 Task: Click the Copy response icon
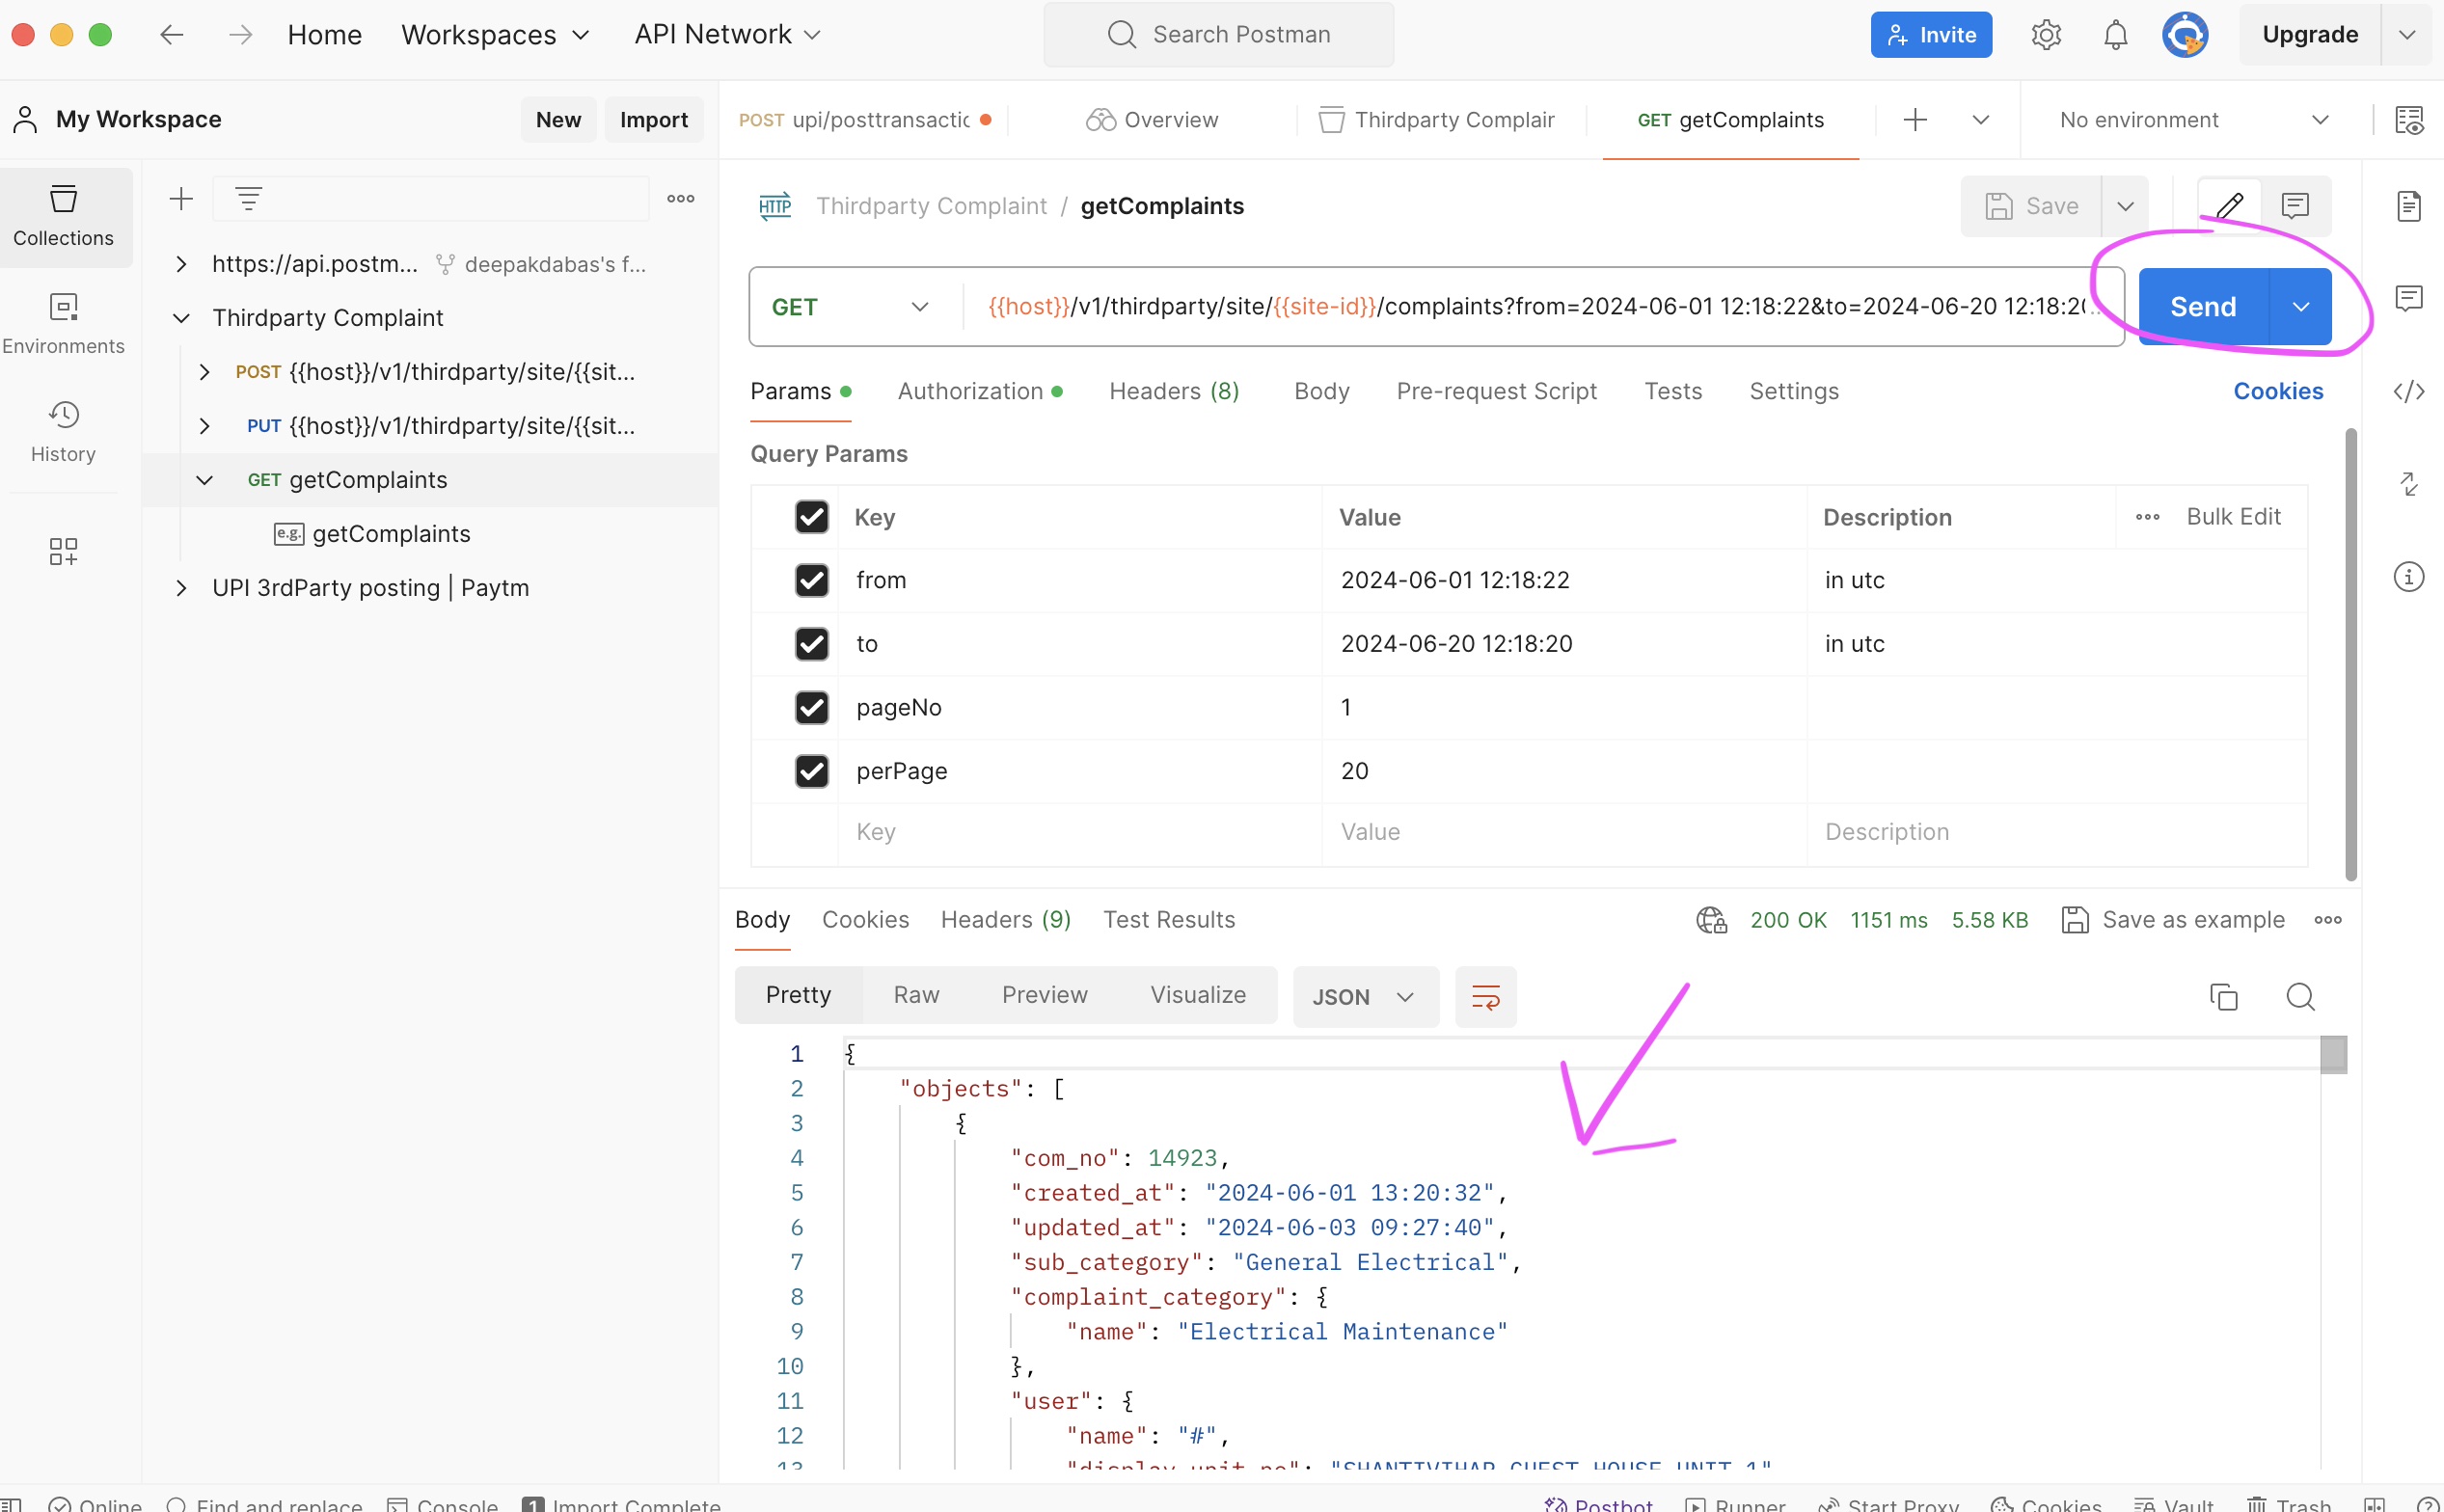pos(2224,997)
